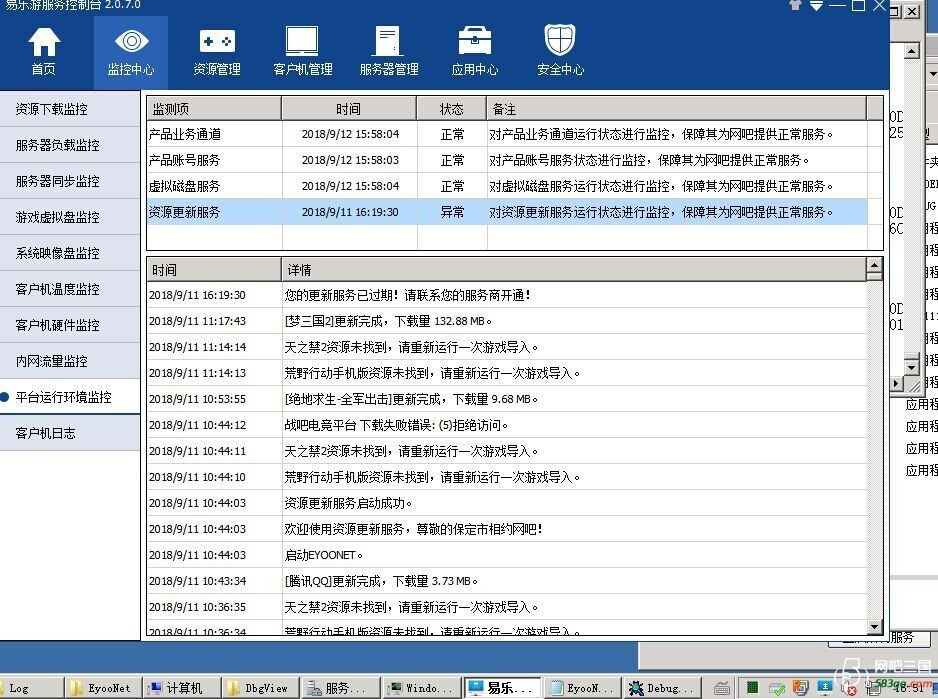The width and height of the screenshot is (938, 699).
Task: Select 资源下载监控 in the sidebar
Action: [x=70, y=109]
